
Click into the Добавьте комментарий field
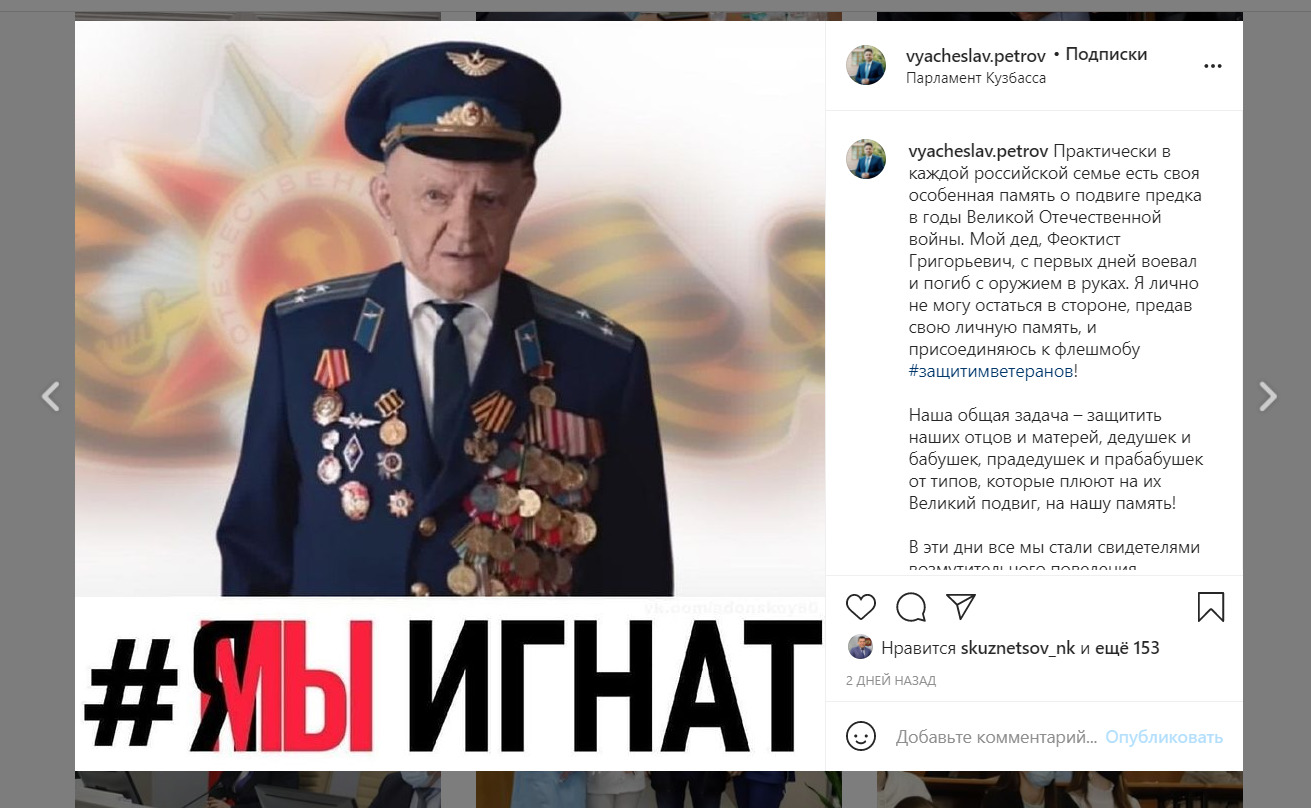(x=996, y=737)
